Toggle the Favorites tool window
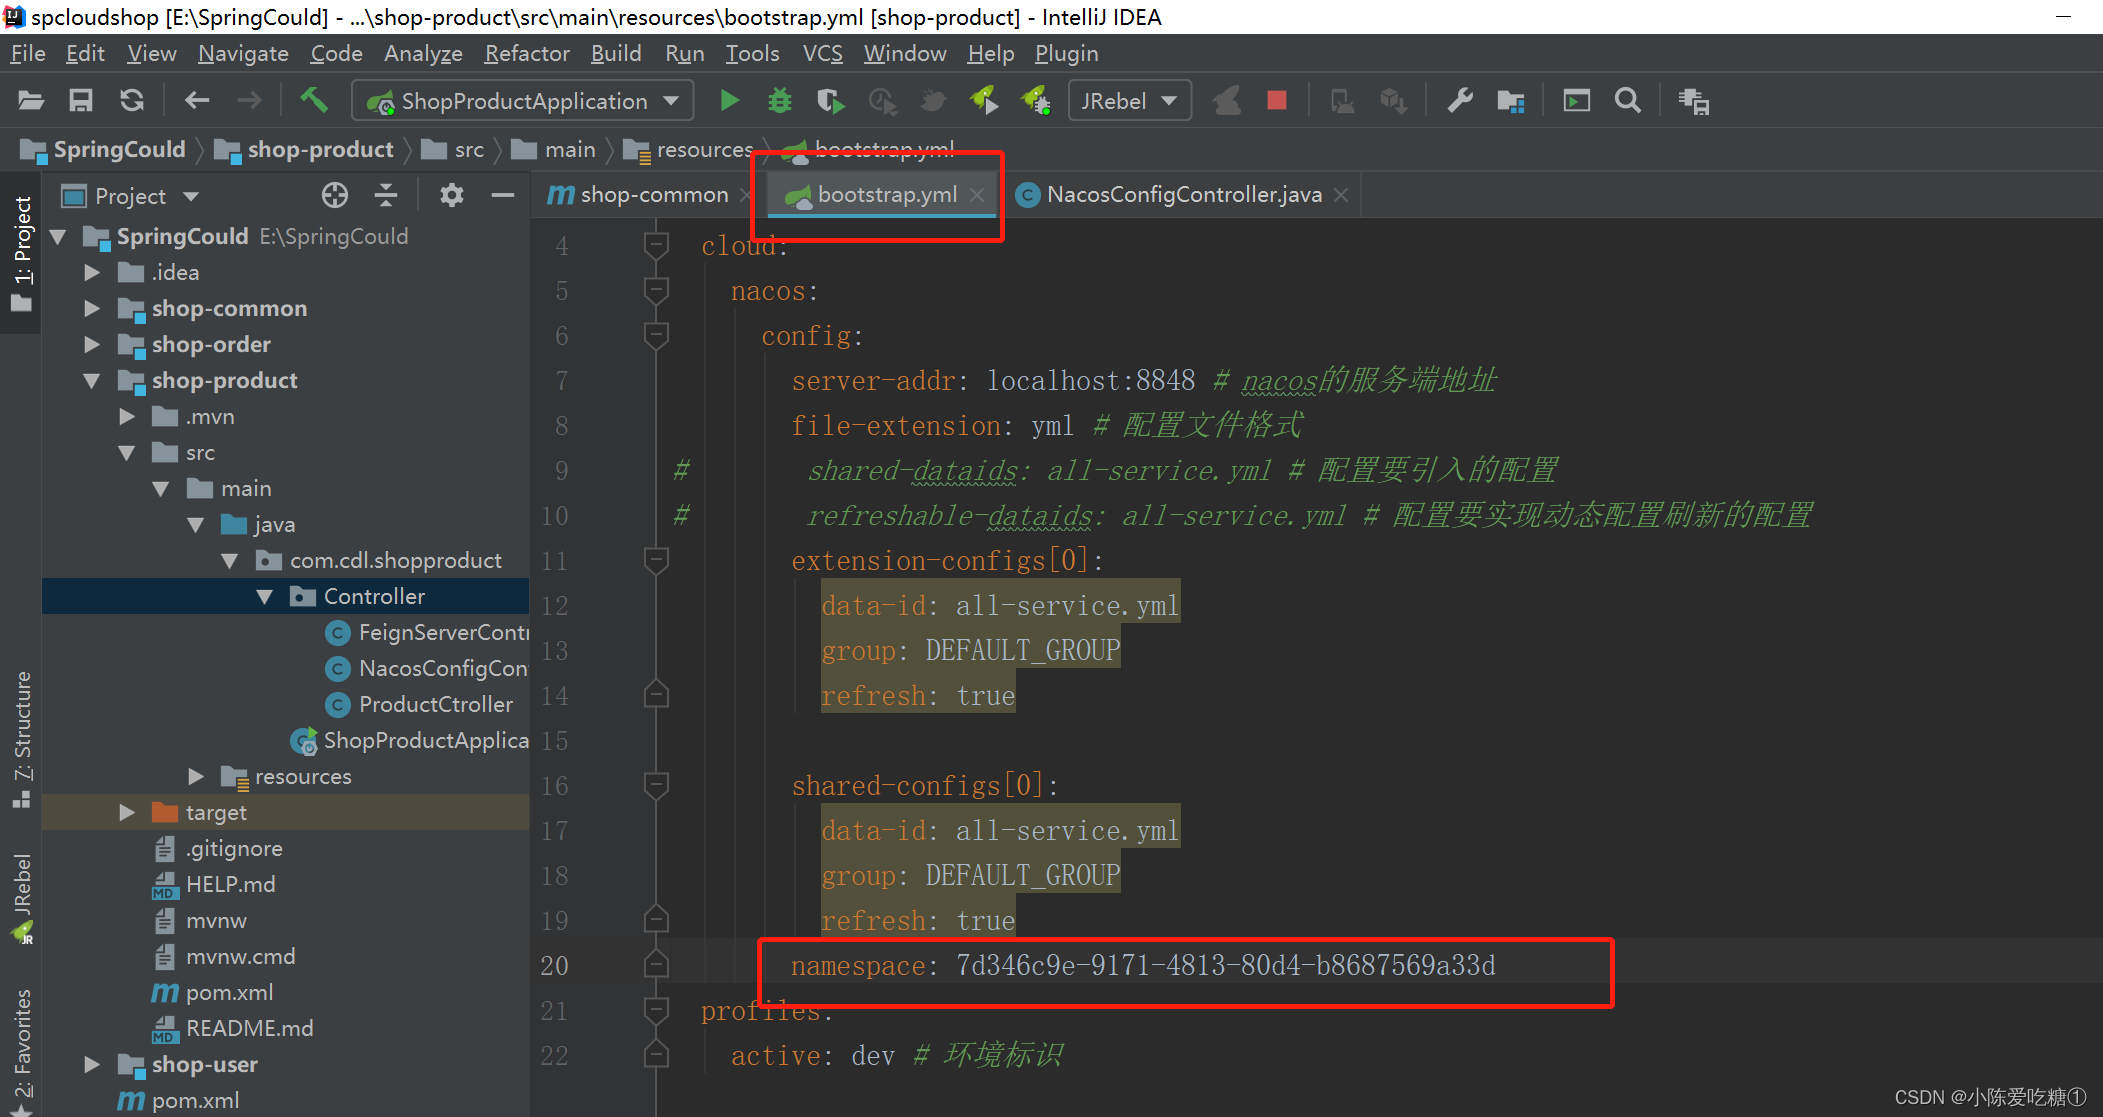 [x=22, y=1045]
